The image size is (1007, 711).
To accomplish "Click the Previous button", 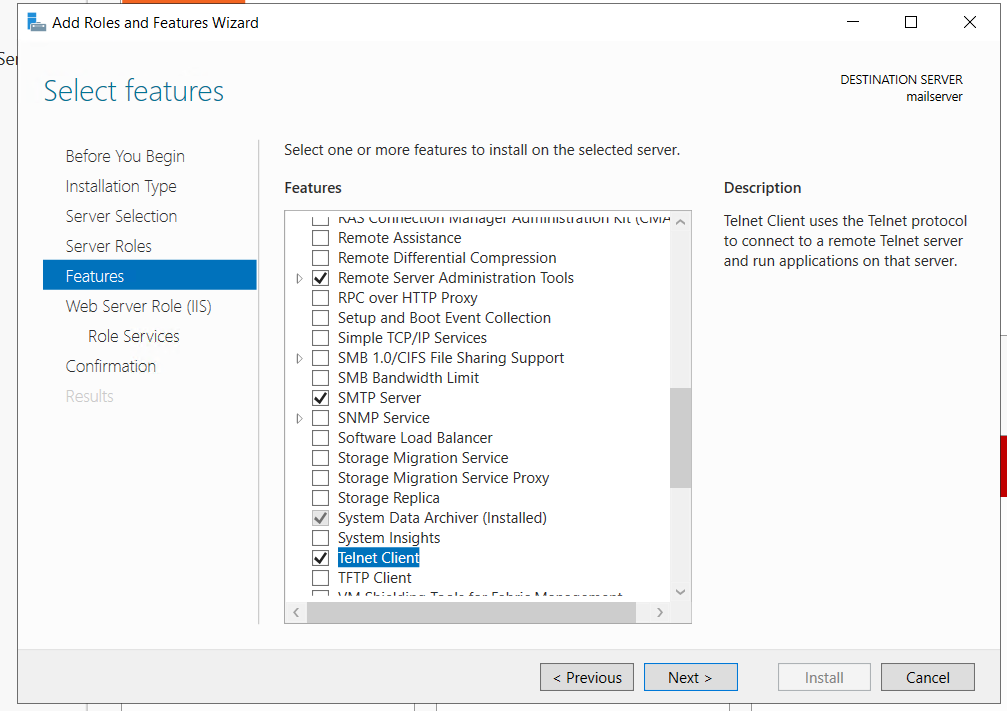I will [x=587, y=678].
